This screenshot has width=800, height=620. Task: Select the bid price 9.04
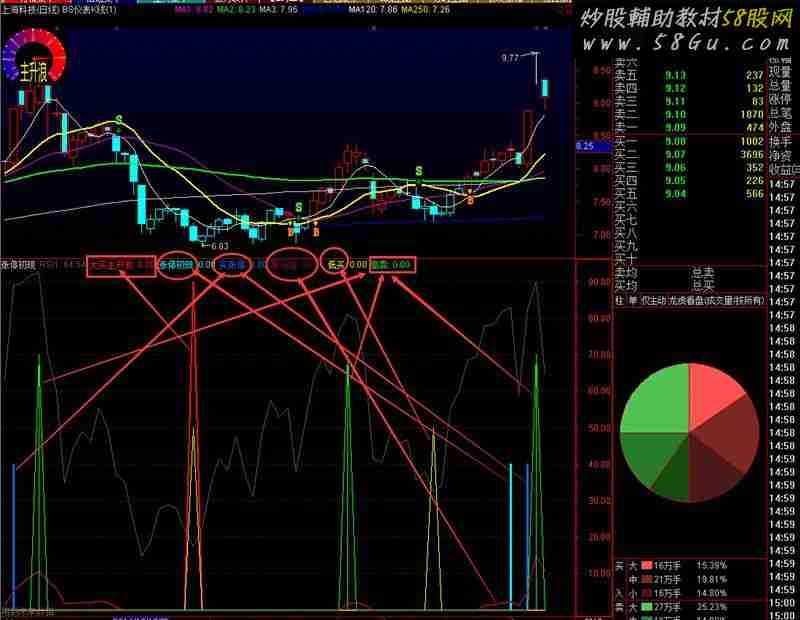click(x=675, y=194)
